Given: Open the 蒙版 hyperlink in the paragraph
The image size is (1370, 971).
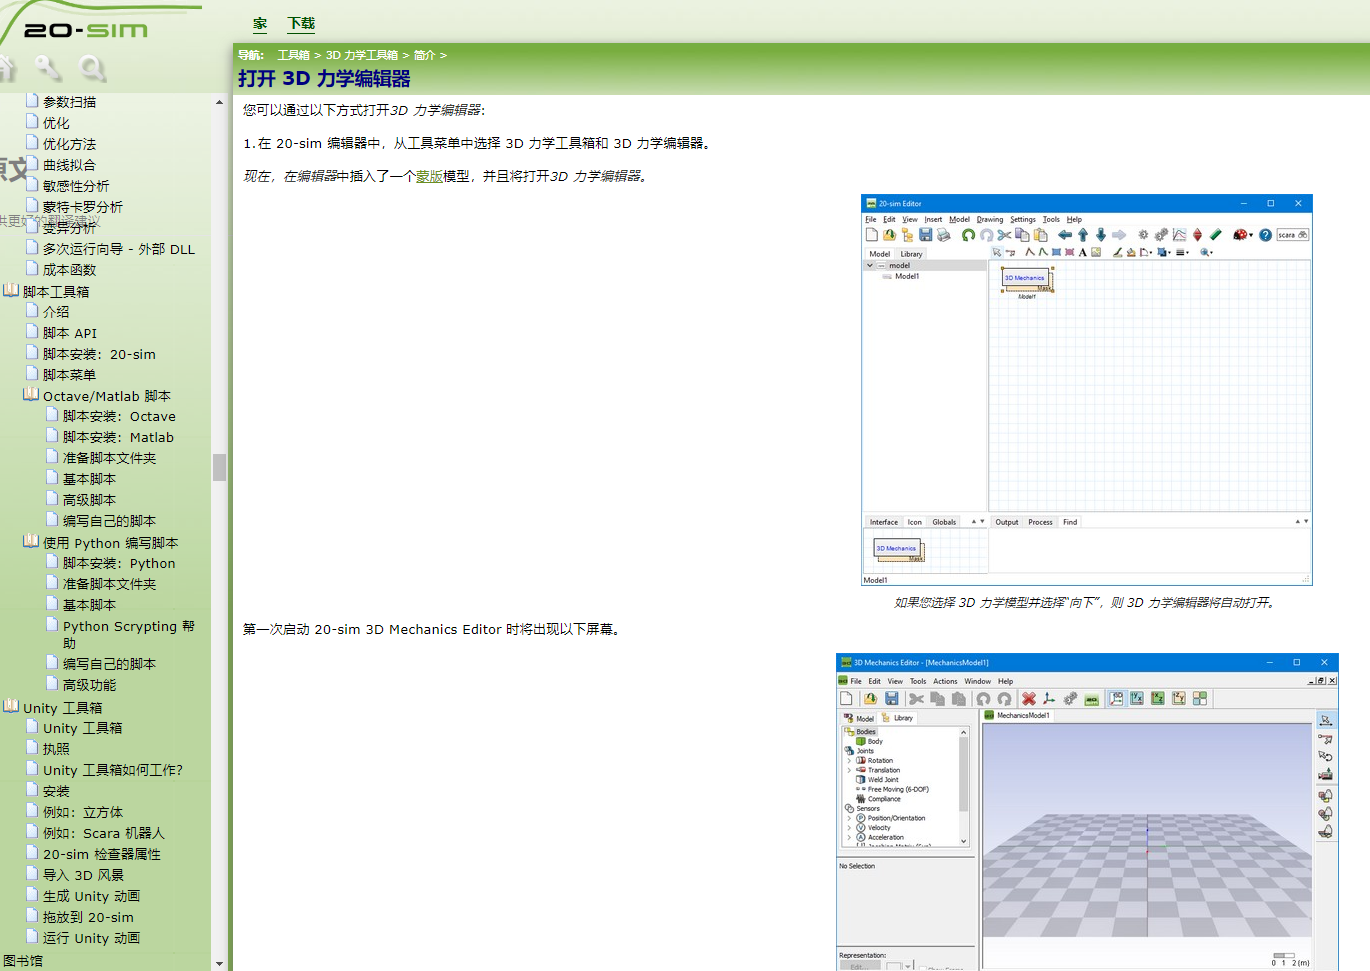Looking at the screenshot, I should [x=429, y=176].
